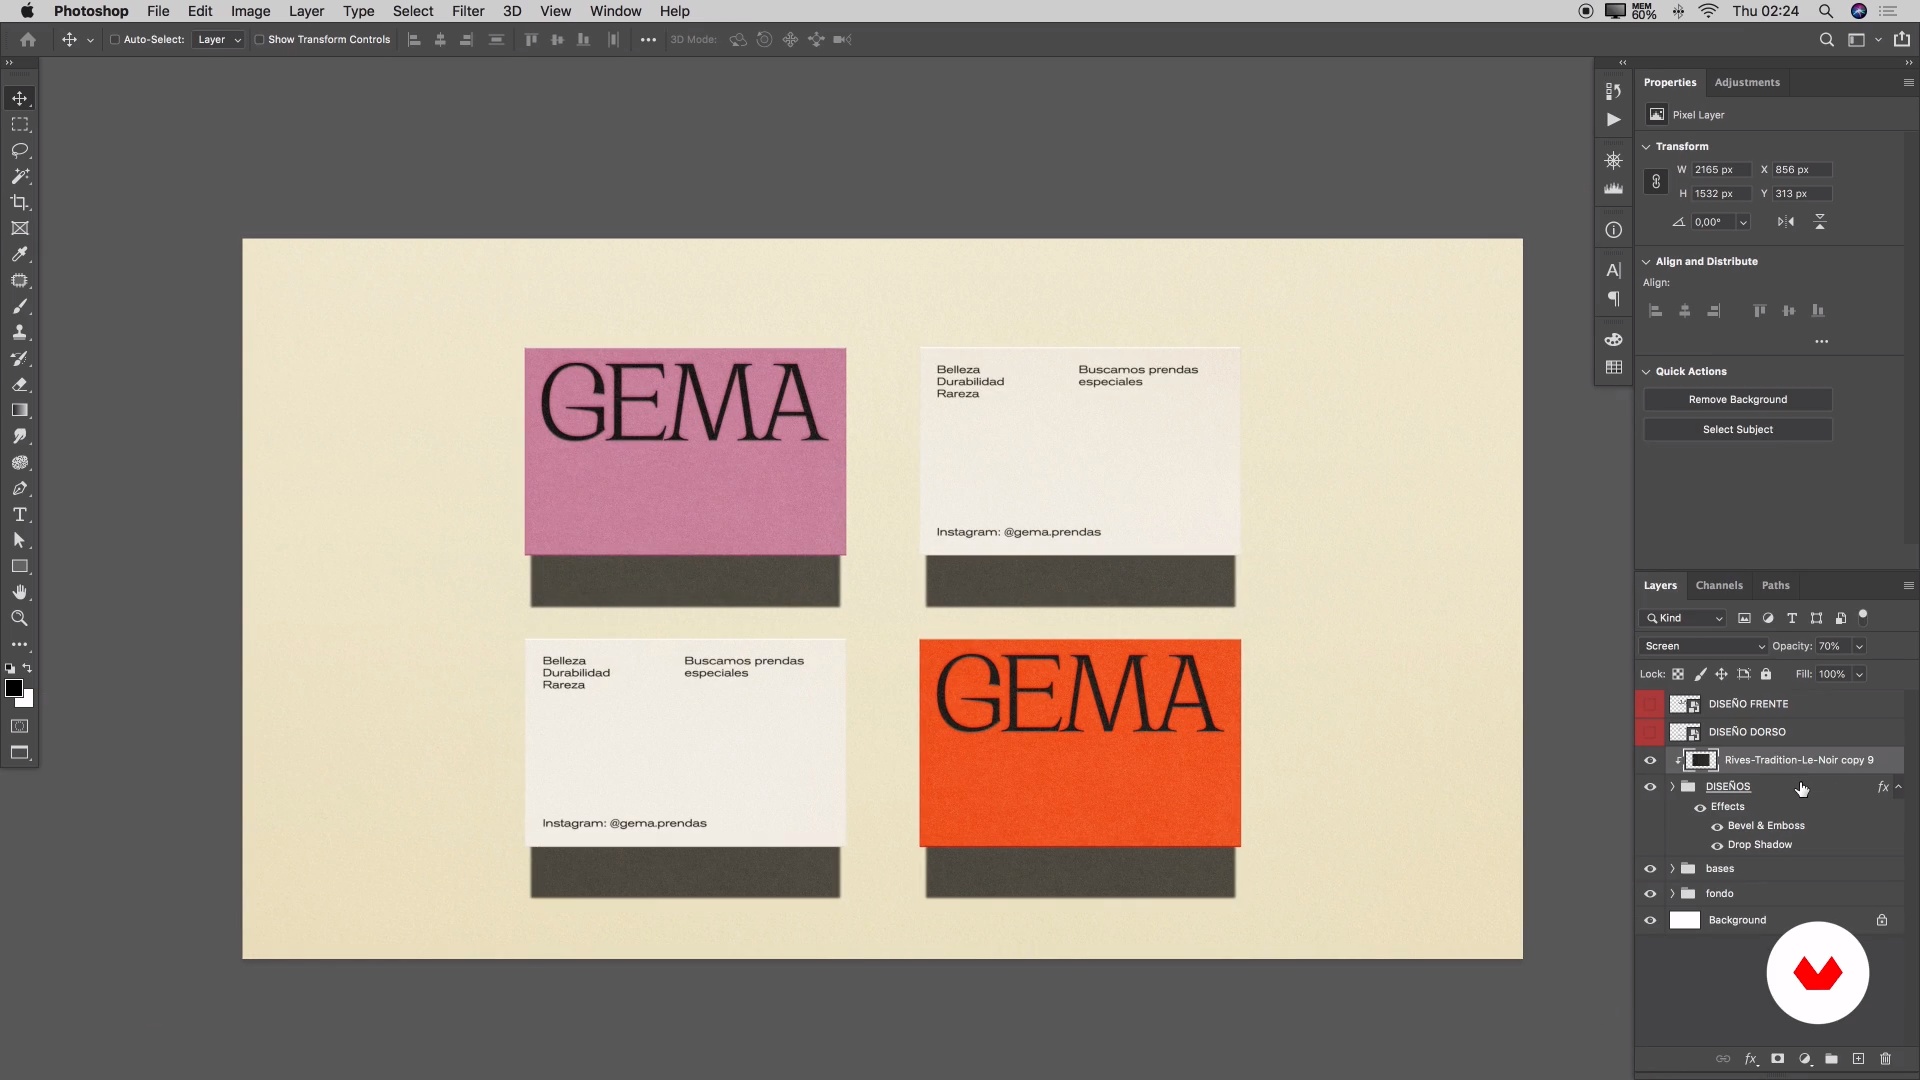The image size is (1920, 1080).
Task: Click Remove Background button
Action: [x=1738, y=400]
